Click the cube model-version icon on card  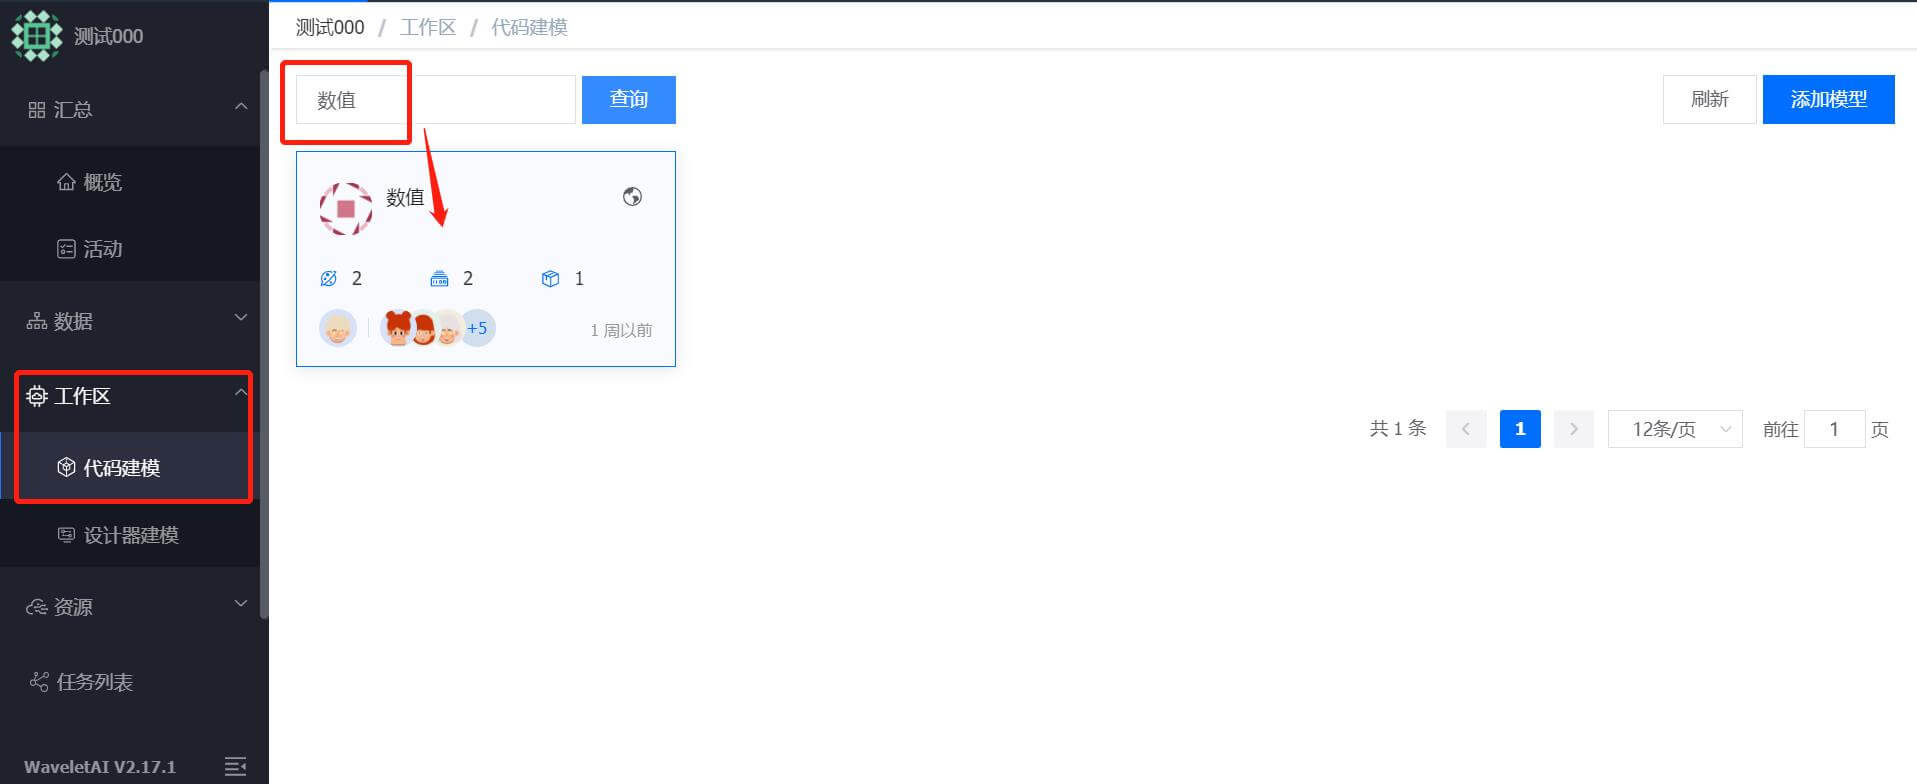[550, 279]
